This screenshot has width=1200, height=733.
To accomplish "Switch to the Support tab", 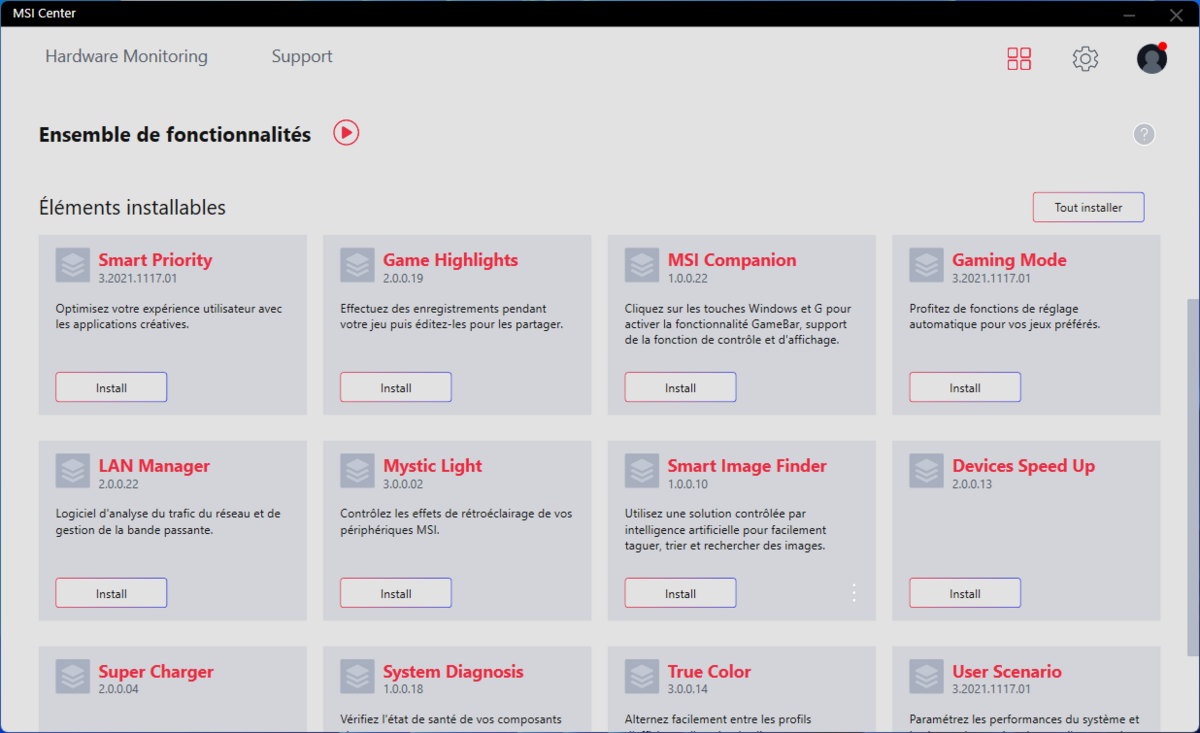I will coord(302,57).
